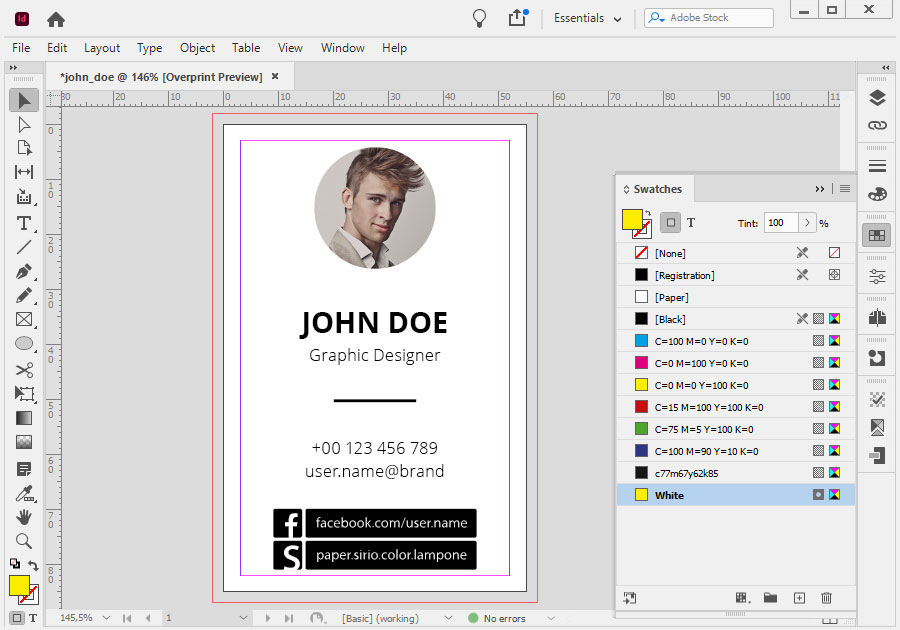Open the Window menu

click(343, 48)
